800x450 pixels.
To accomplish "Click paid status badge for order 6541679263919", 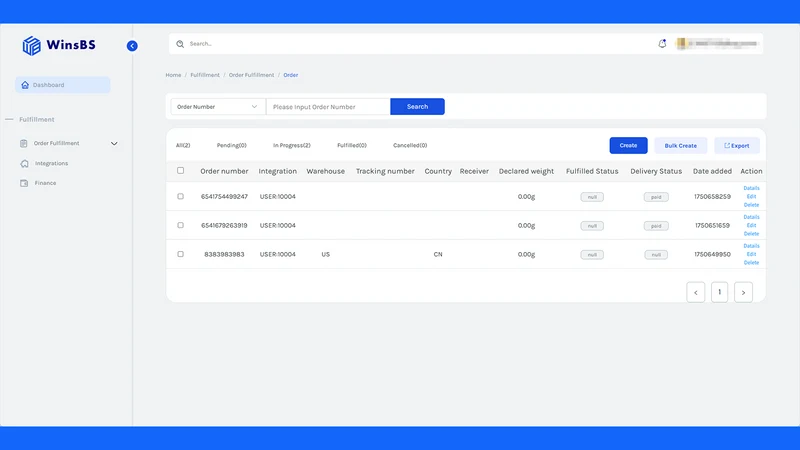I will (x=656, y=226).
